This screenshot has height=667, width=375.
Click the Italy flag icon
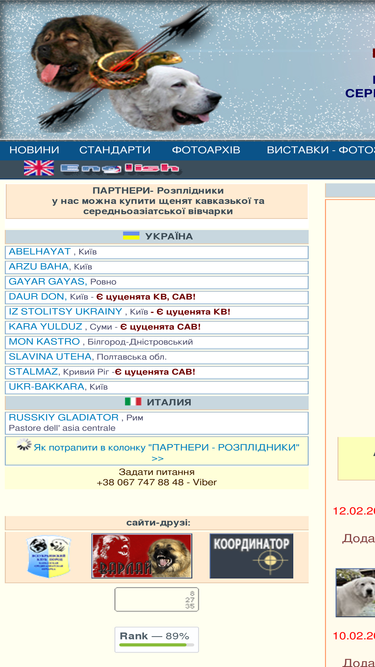(x=133, y=402)
